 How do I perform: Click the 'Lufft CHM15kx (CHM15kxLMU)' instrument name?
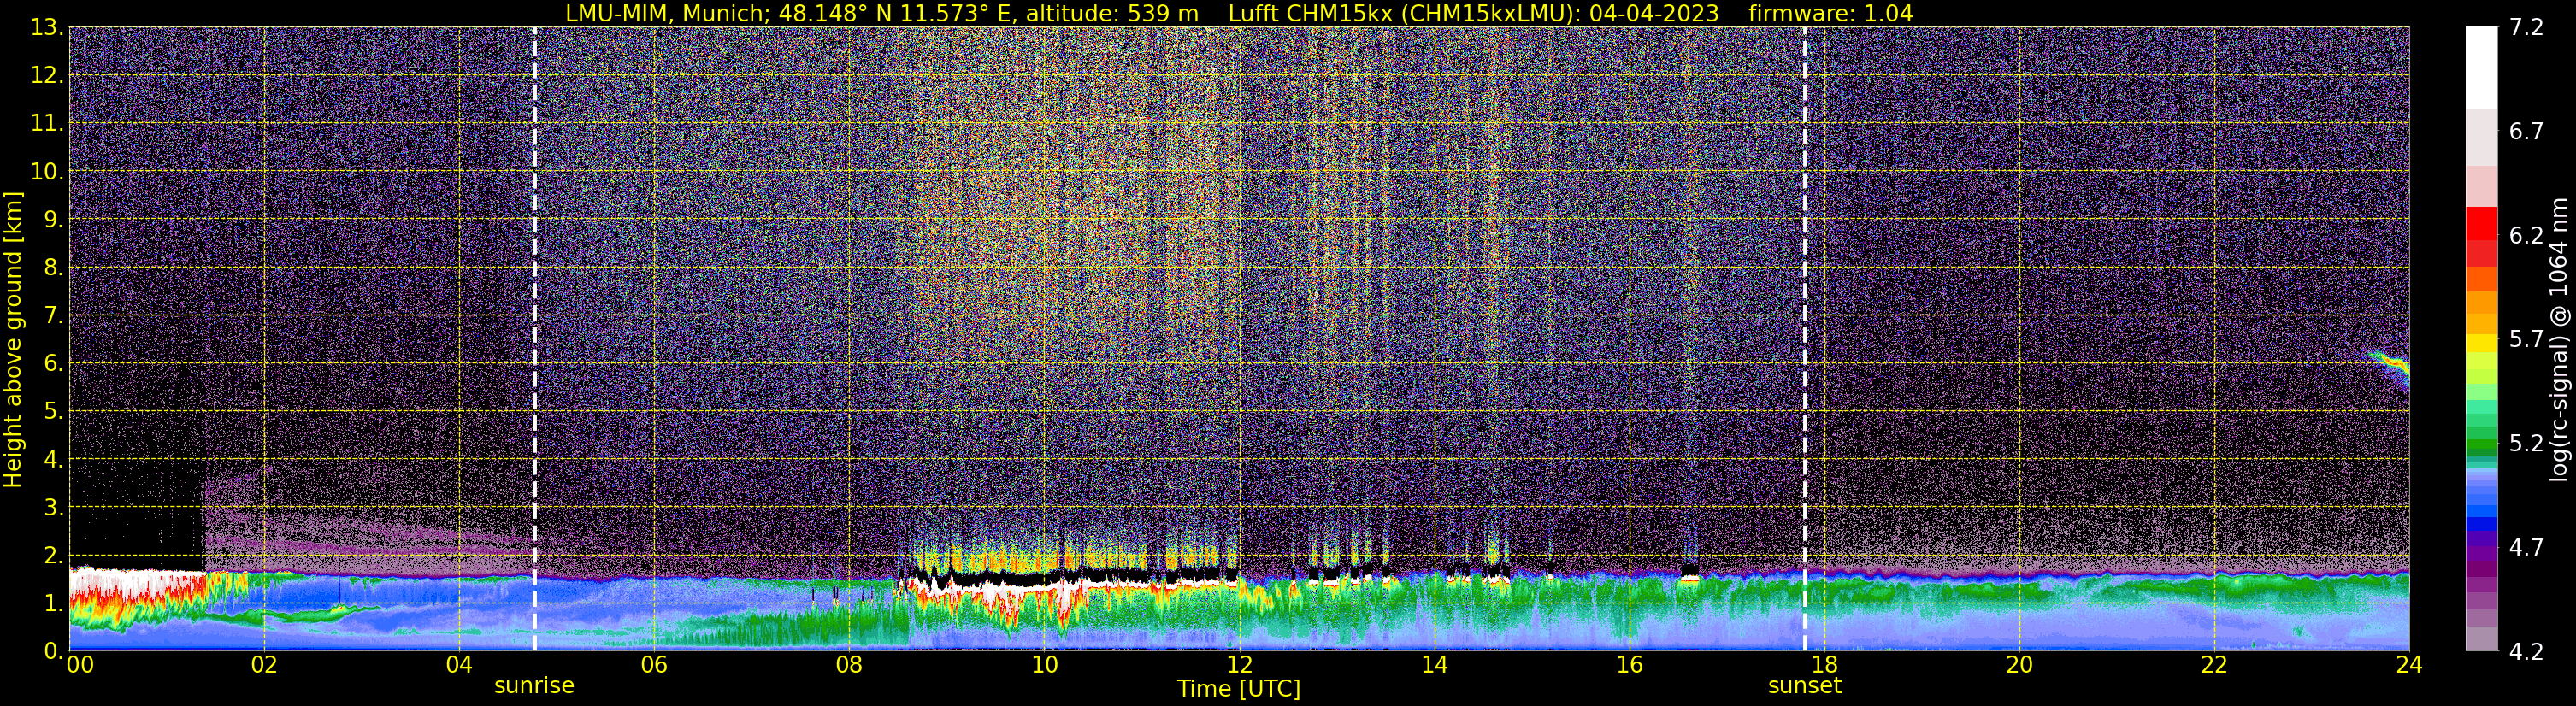1401,13
